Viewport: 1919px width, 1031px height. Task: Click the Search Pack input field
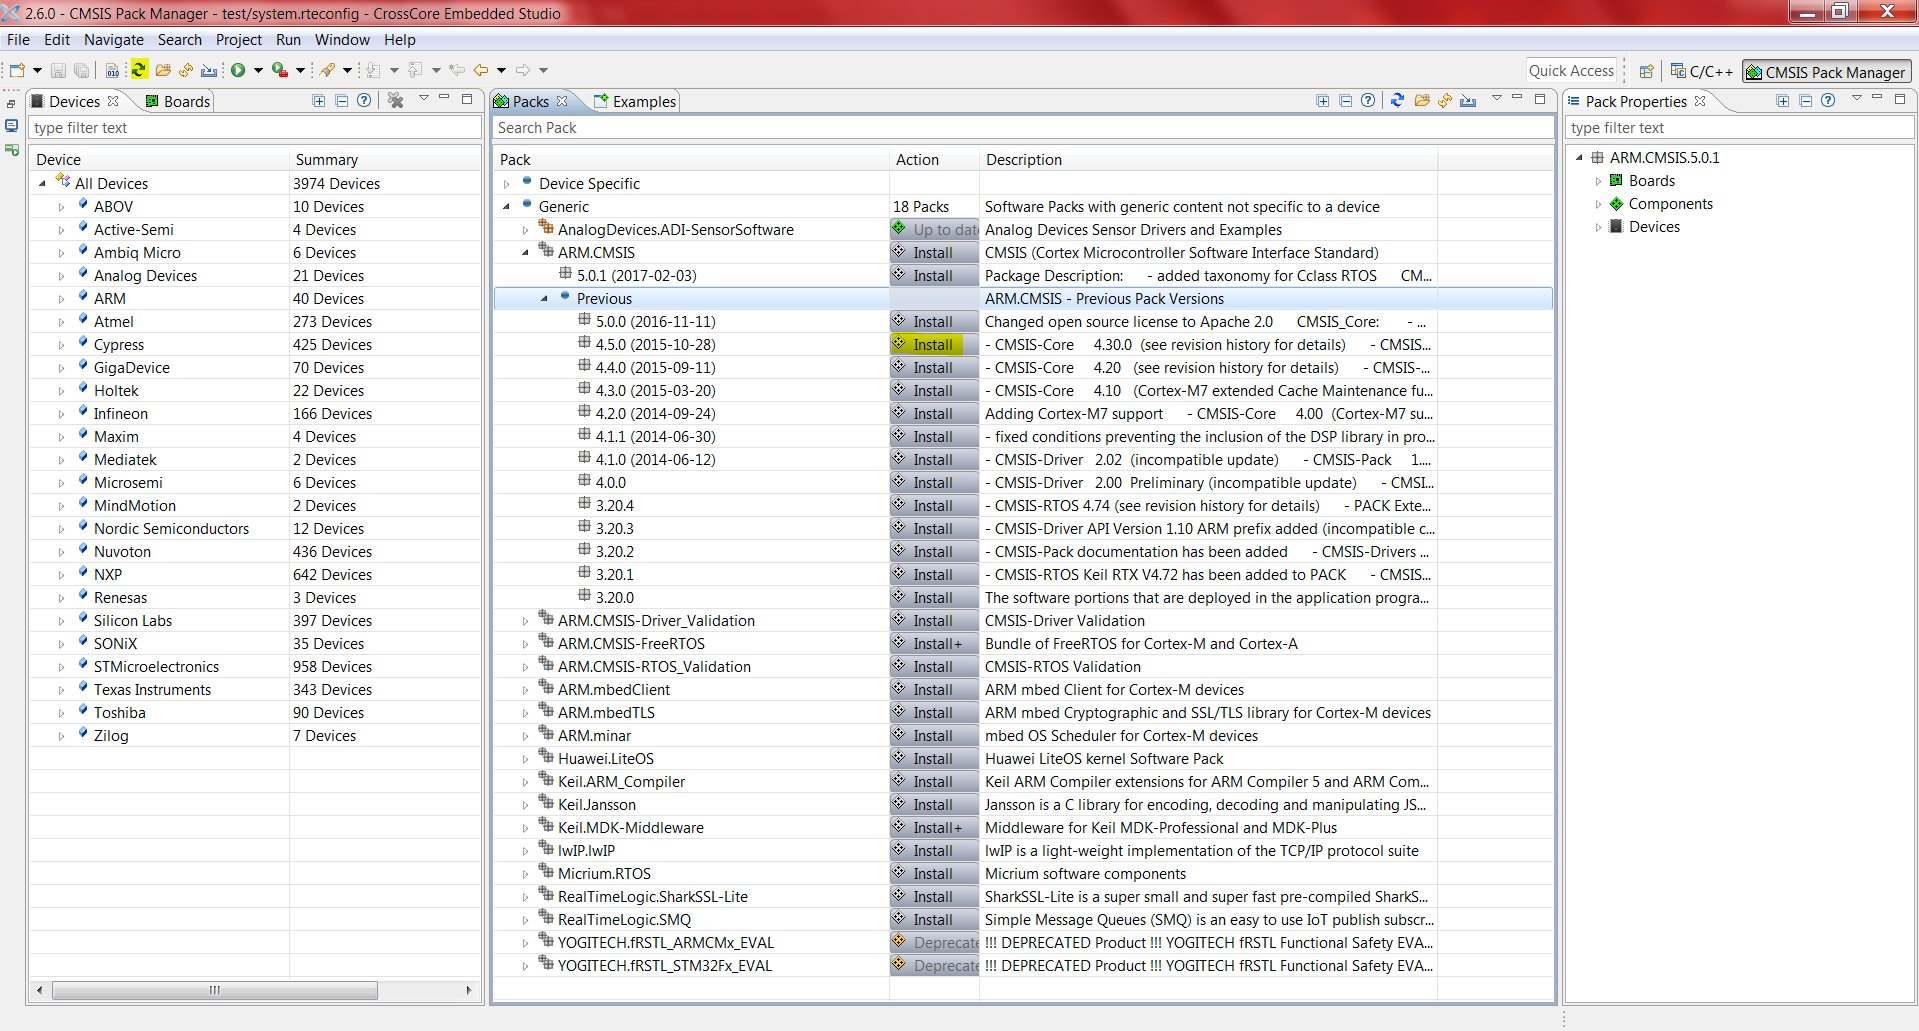(1023, 128)
